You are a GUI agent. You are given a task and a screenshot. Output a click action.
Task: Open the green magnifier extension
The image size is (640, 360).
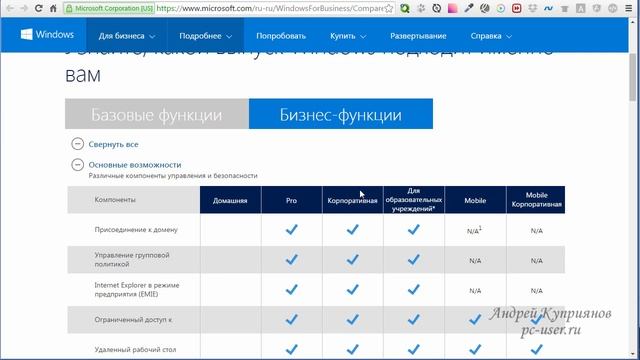point(404,8)
